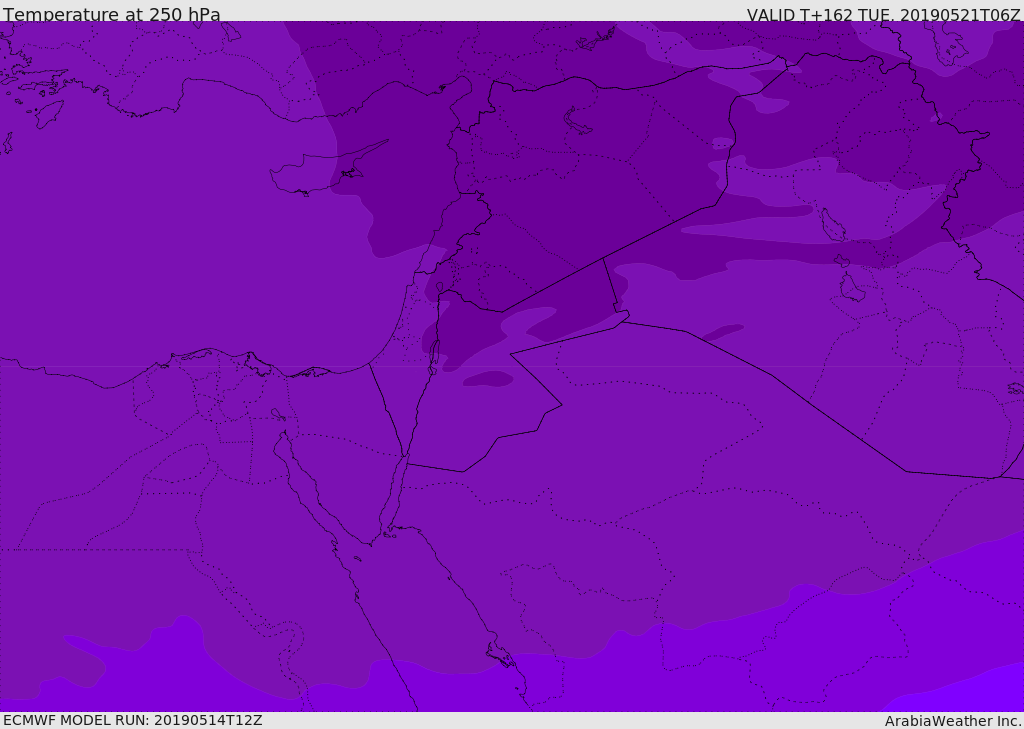Click the elongated lake outlined in northern Syria
The width and height of the screenshot is (1024, 729).
click(580, 122)
